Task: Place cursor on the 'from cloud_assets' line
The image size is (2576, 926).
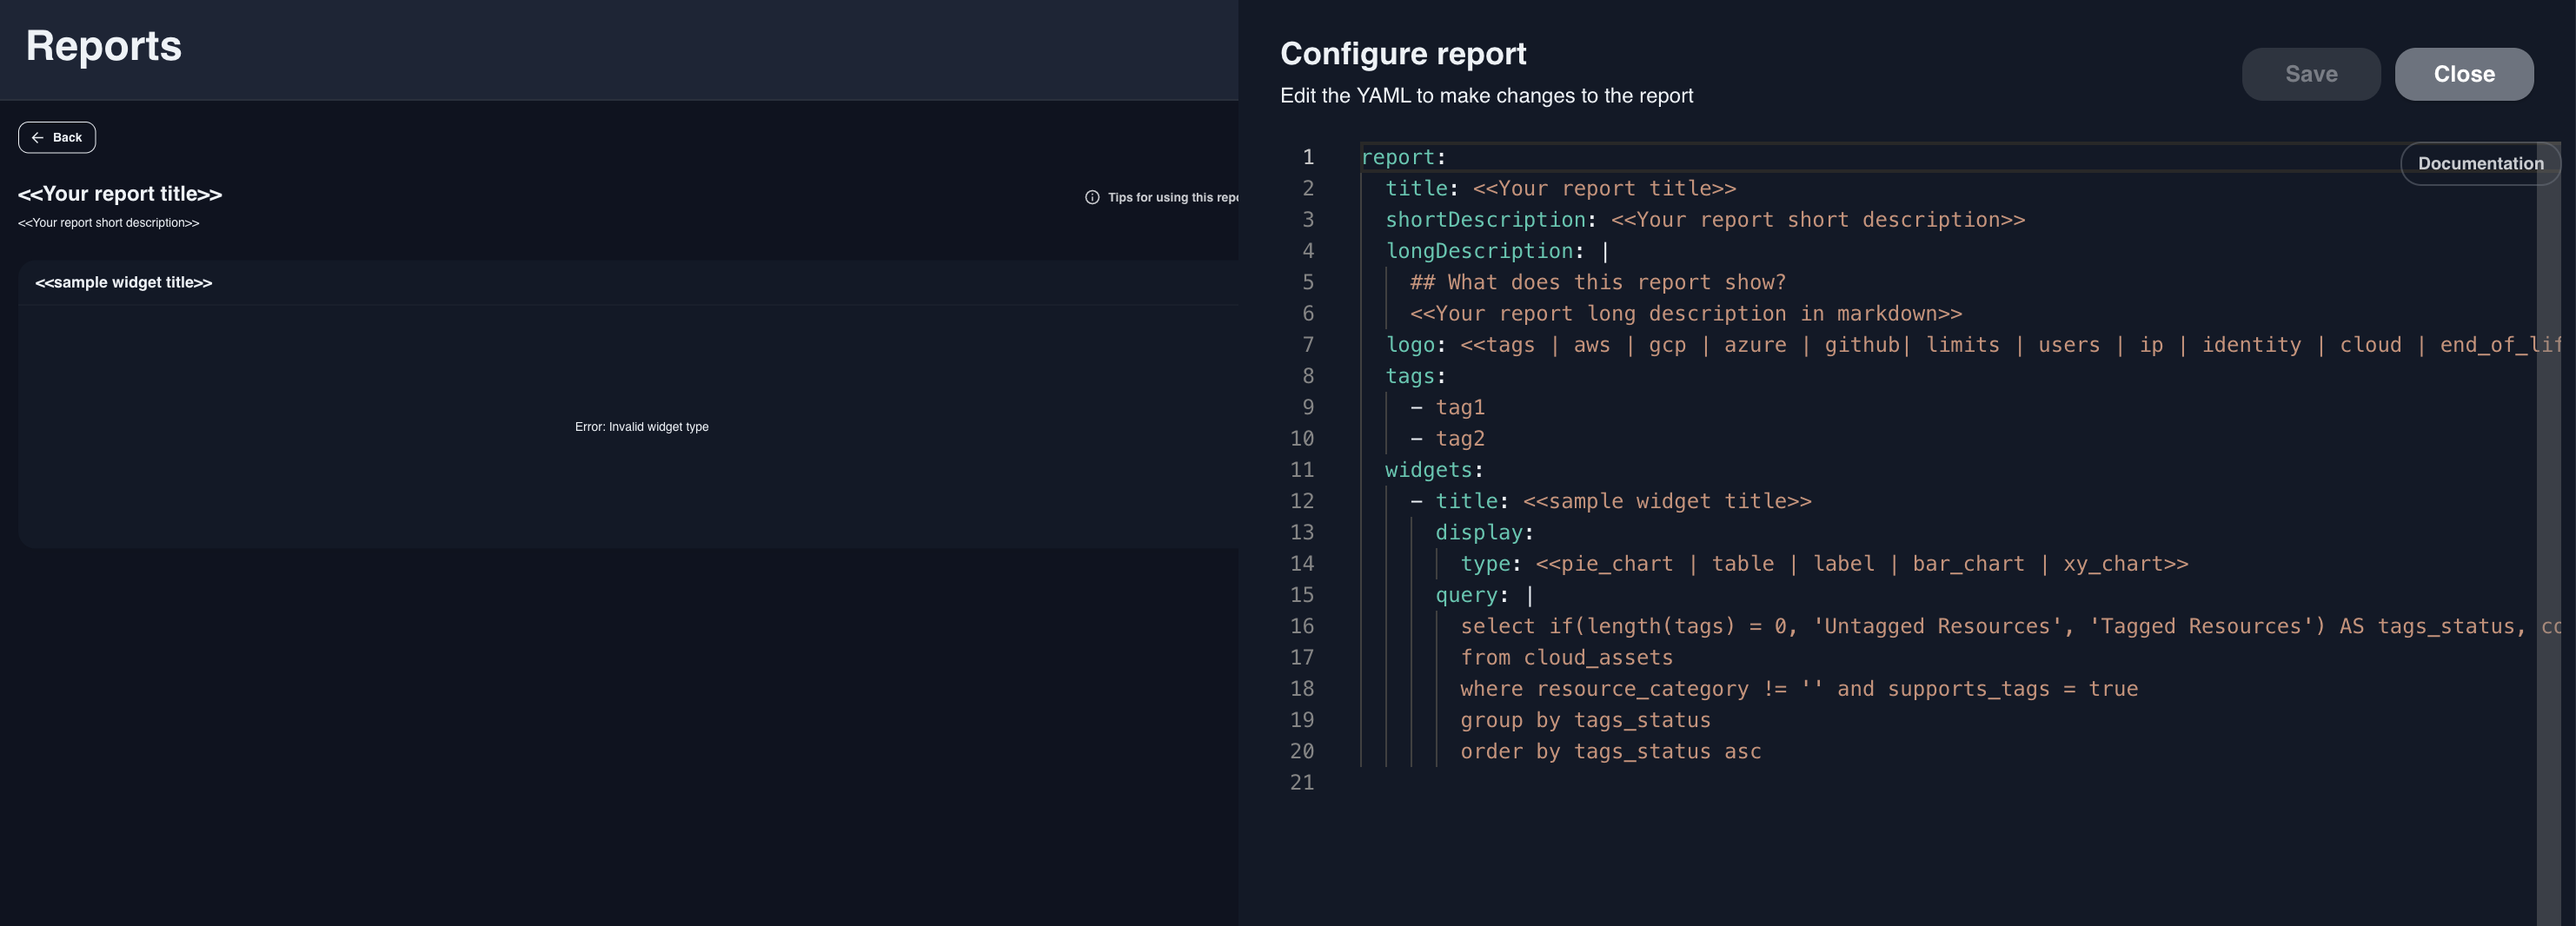Action: [x=1565, y=658]
